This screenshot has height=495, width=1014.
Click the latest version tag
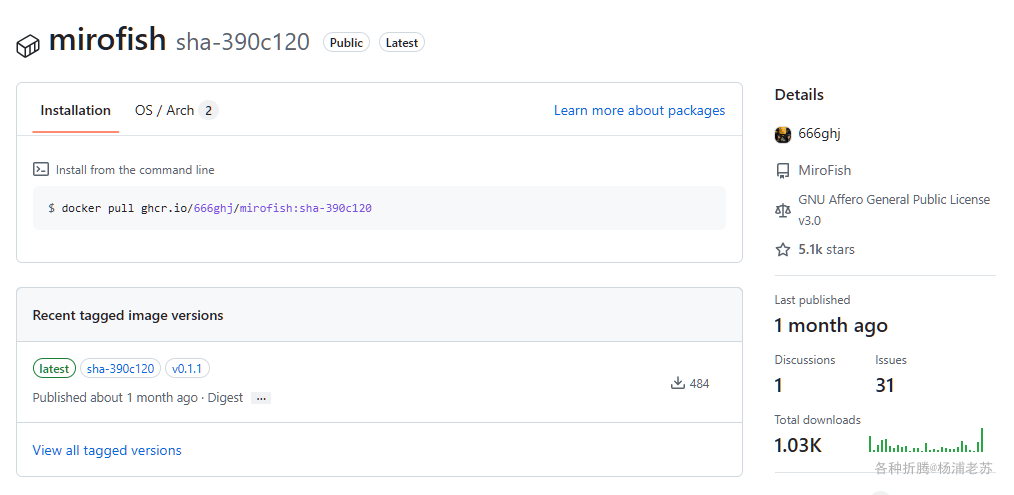pyautogui.click(x=54, y=369)
